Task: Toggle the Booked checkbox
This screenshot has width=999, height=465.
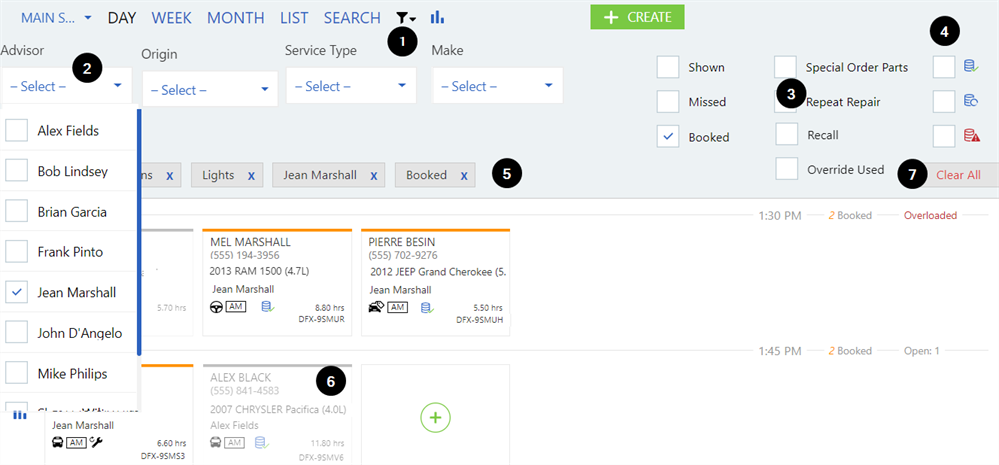Action: (x=668, y=137)
